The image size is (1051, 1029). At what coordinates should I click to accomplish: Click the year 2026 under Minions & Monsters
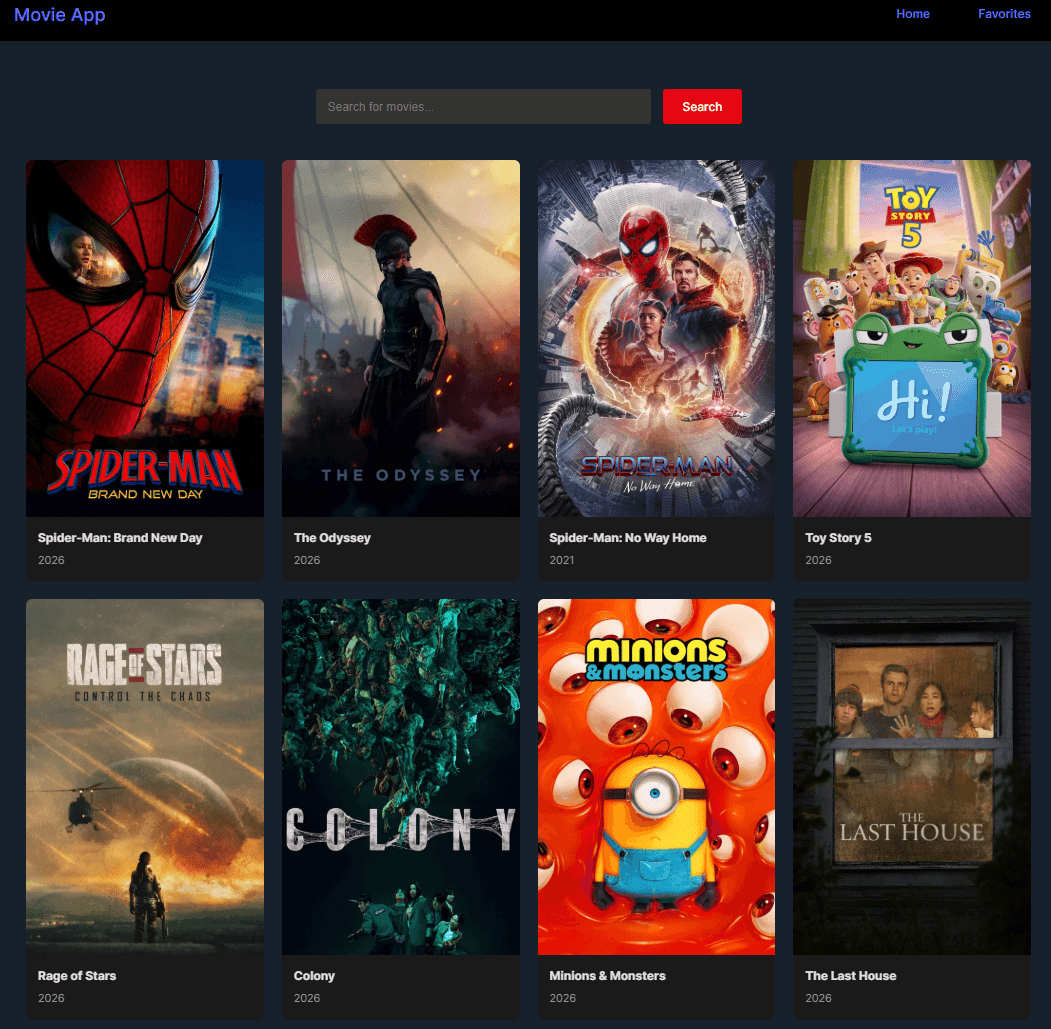562,998
